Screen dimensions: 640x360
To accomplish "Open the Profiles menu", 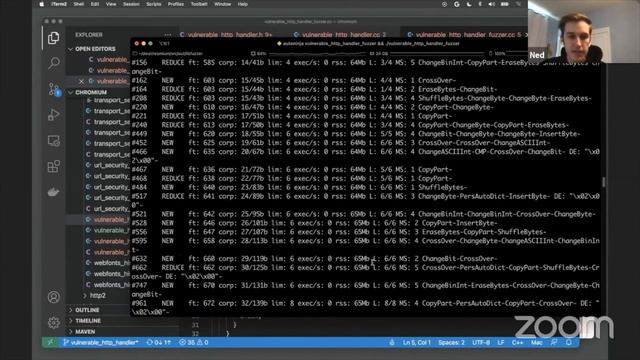I will tap(176, 4).
